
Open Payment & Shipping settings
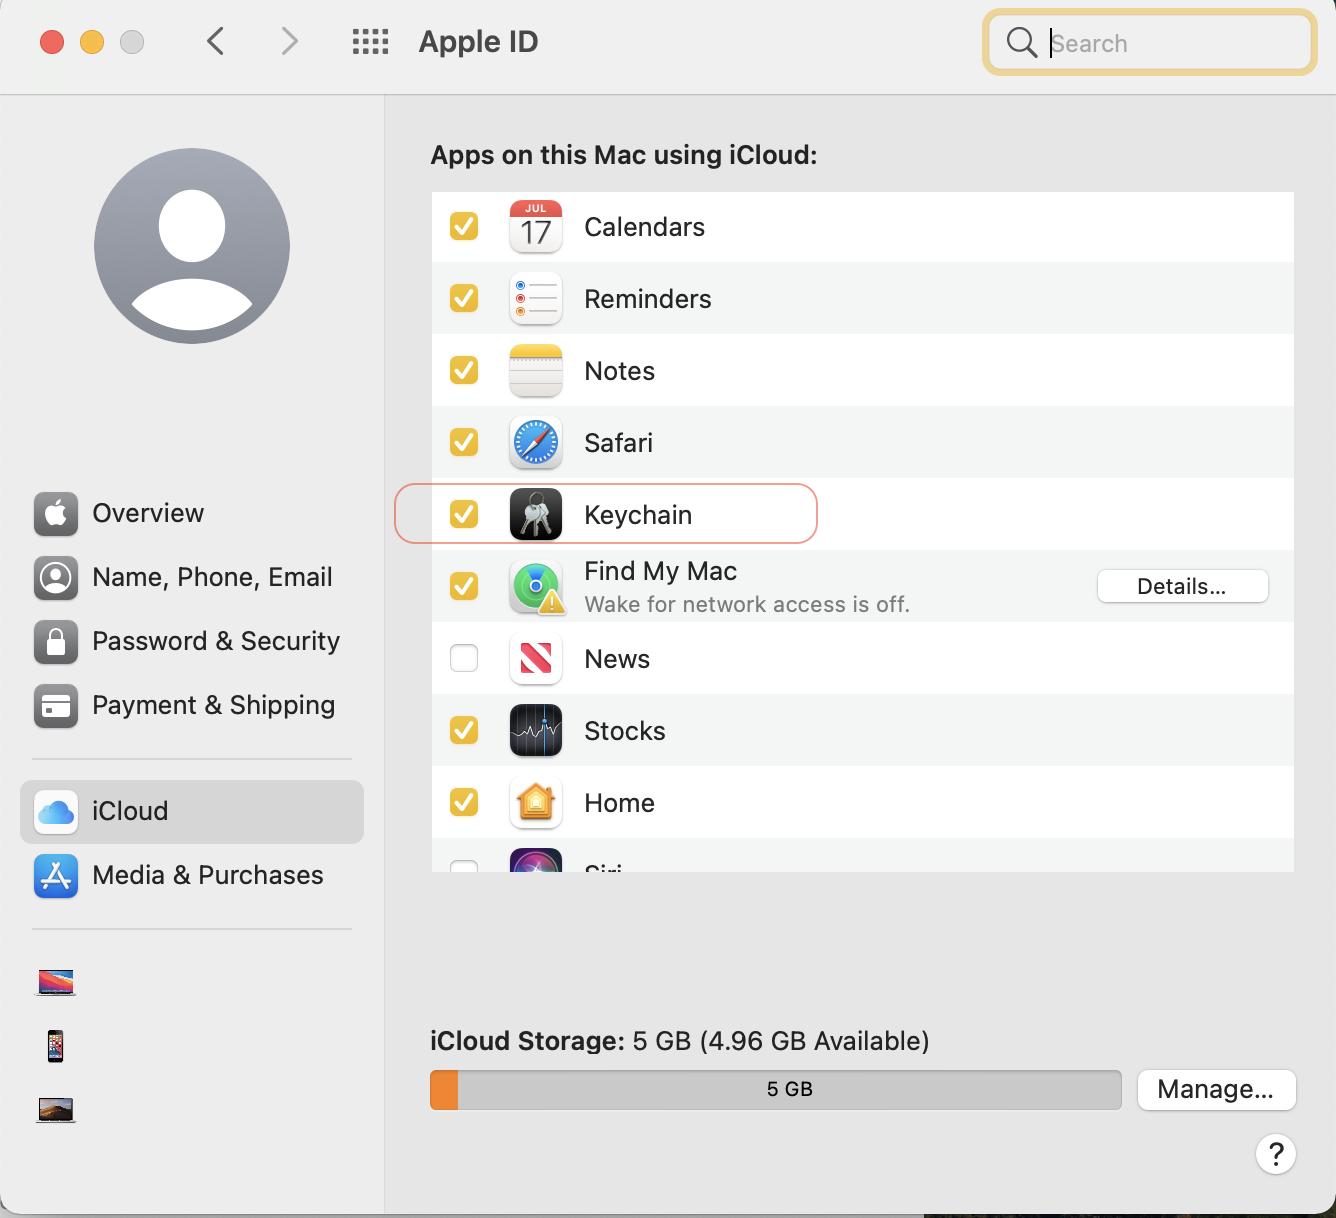(x=192, y=706)
